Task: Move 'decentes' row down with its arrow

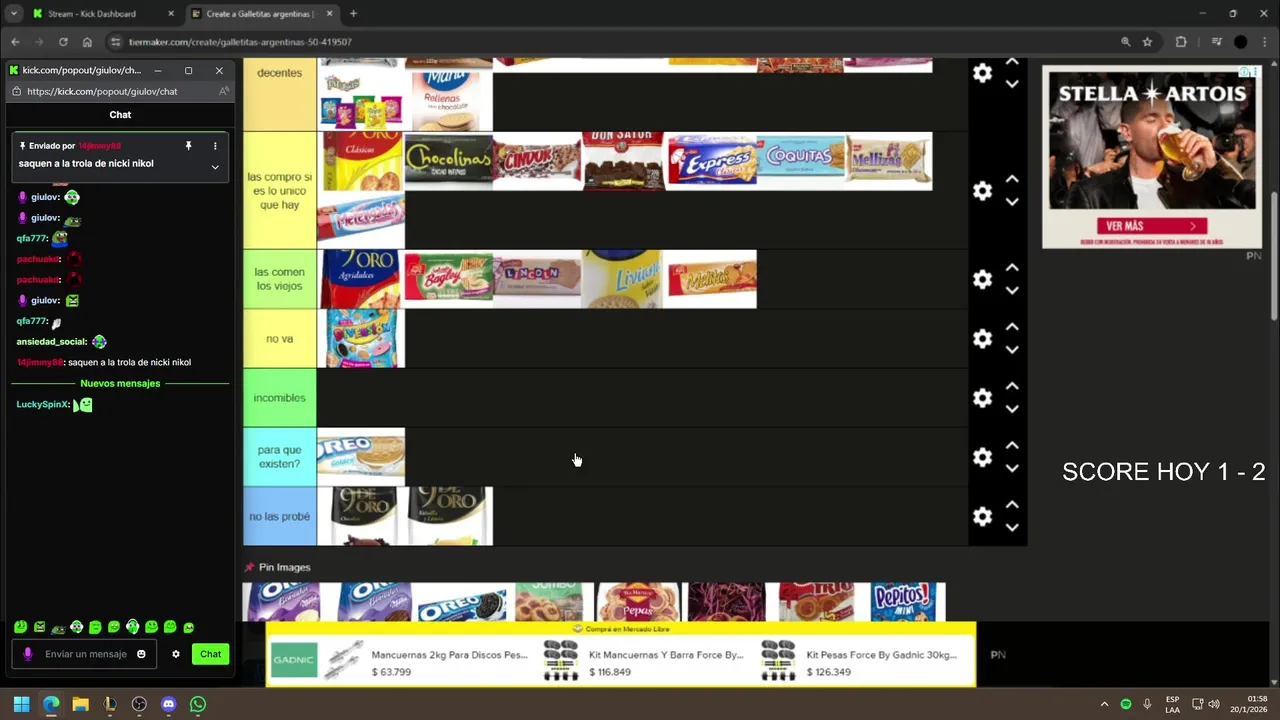Action: (x=1012, y=84)
